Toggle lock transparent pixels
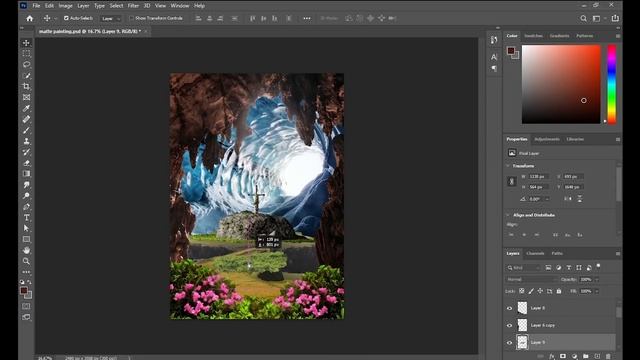The height and width of the screenshot is (360, 640). tap(522, 291)
